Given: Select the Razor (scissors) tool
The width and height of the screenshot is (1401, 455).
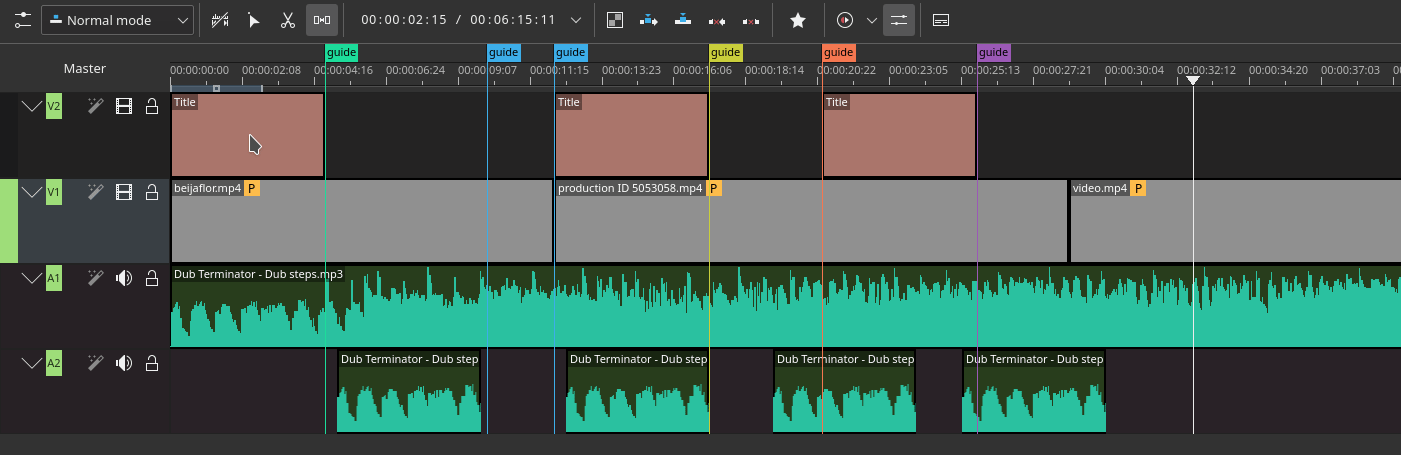Looking at the screenshot, I should tap(287, 20).
